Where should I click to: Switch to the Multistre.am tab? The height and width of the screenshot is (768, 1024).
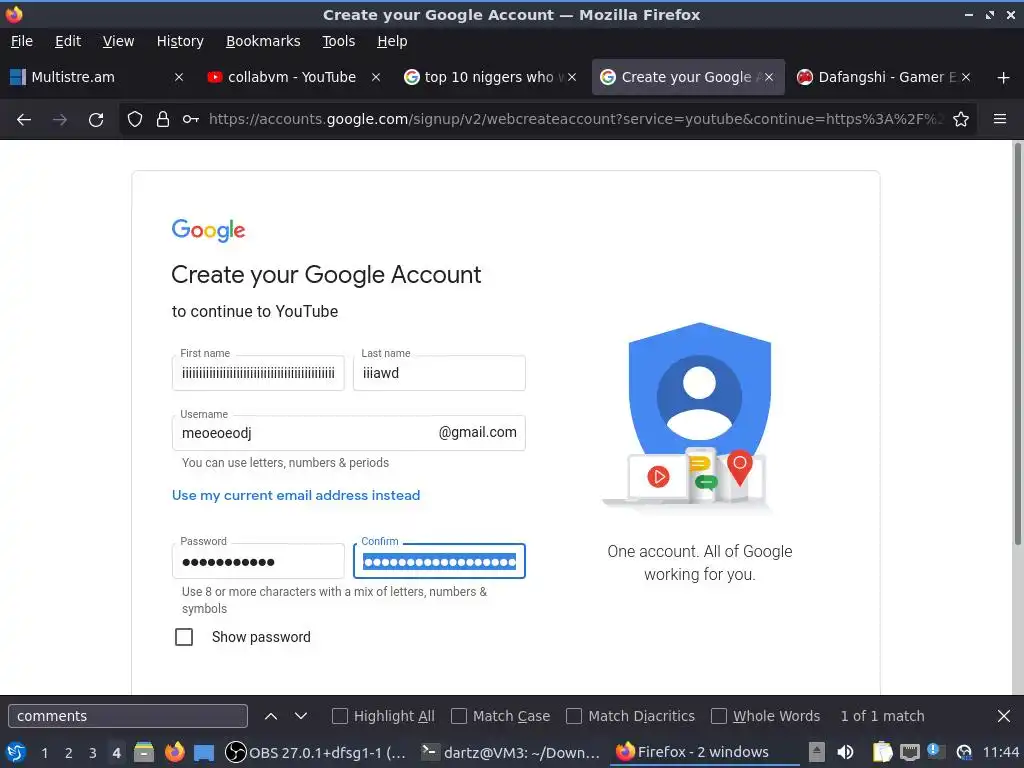click(97, 77)
